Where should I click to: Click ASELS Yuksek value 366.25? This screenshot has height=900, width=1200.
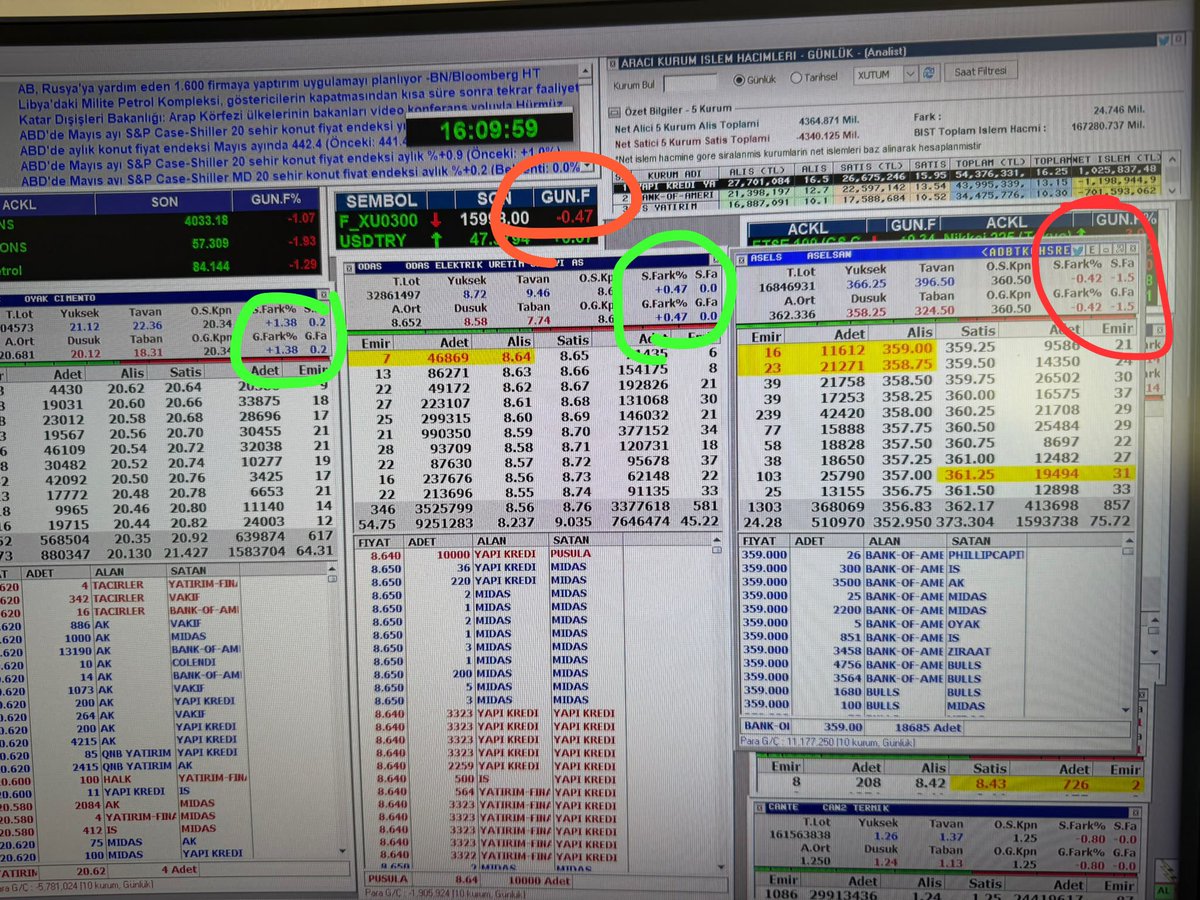tap(864, 283)
